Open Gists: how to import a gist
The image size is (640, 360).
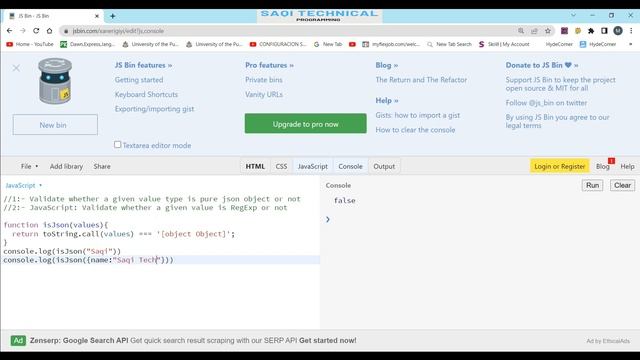[x=418, y=115]
